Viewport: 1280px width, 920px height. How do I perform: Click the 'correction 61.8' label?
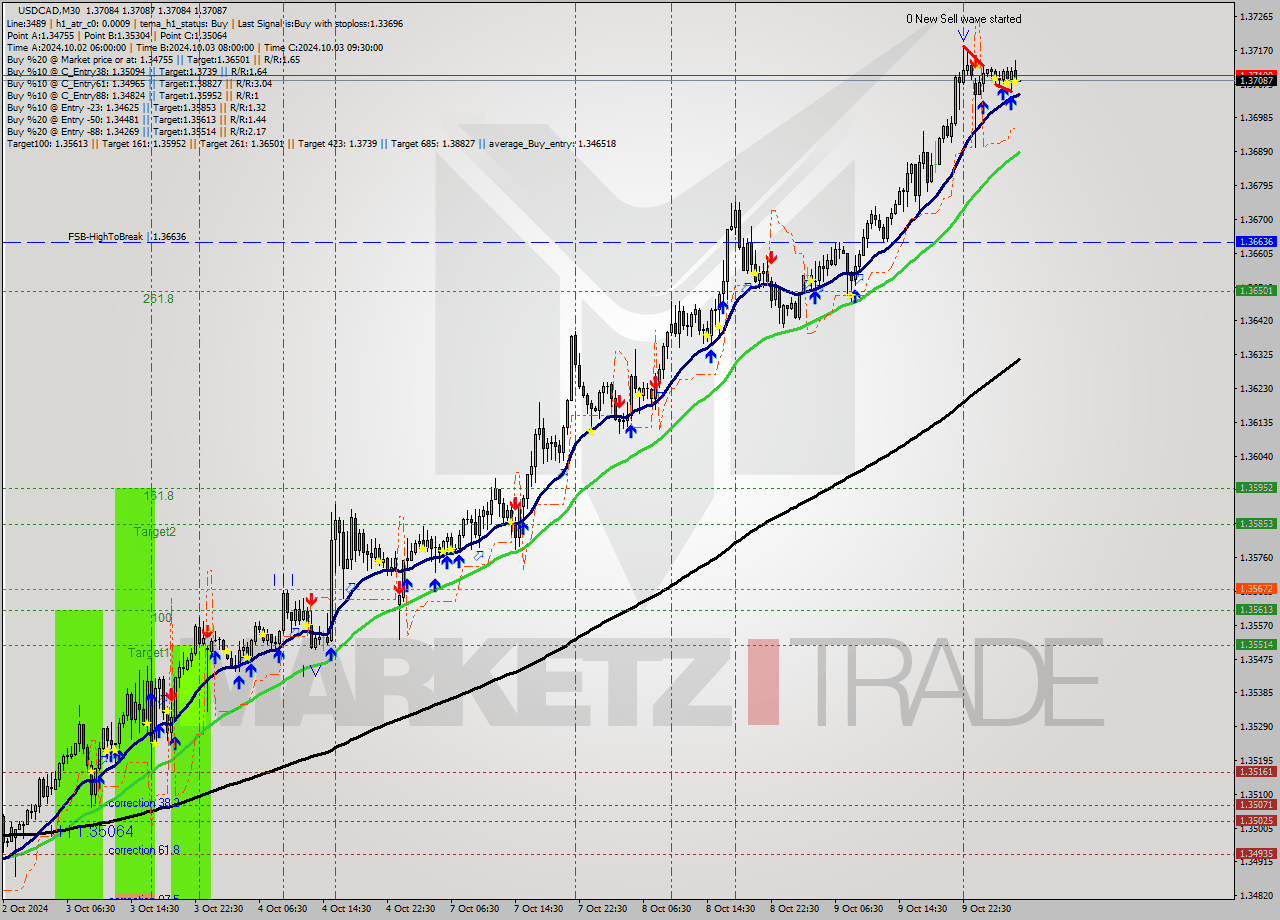tap(146, 850)
